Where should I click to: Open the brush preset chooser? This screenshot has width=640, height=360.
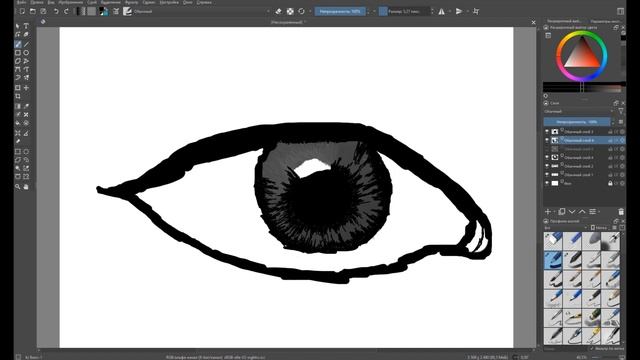(127, 11)
